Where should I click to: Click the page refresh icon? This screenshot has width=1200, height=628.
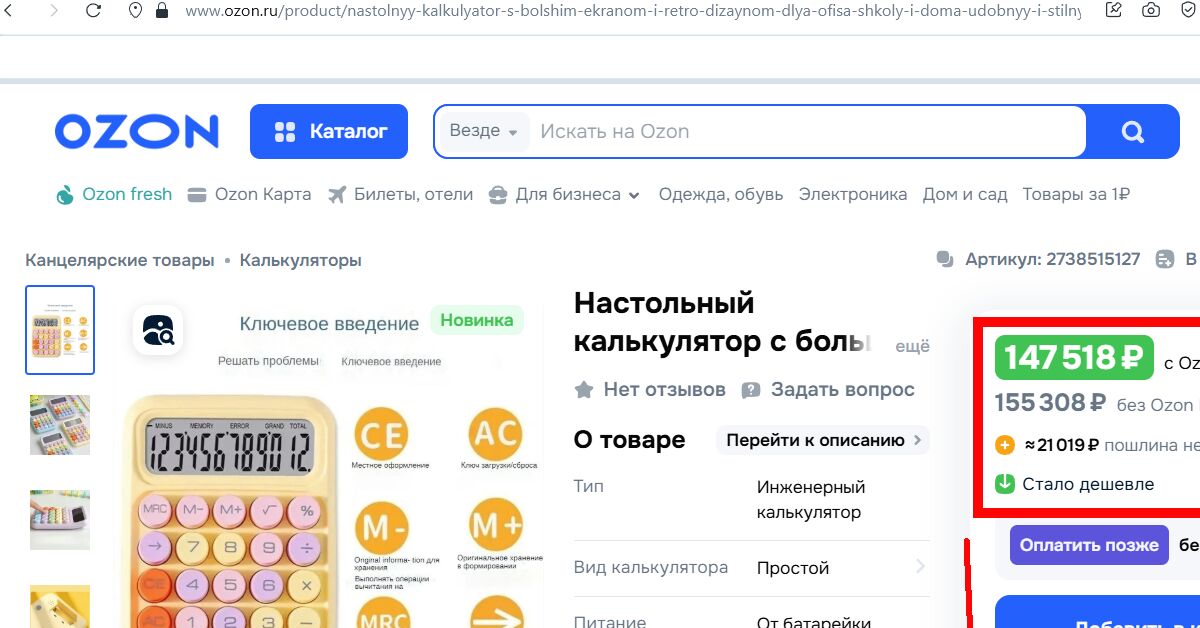coord(93,13)
